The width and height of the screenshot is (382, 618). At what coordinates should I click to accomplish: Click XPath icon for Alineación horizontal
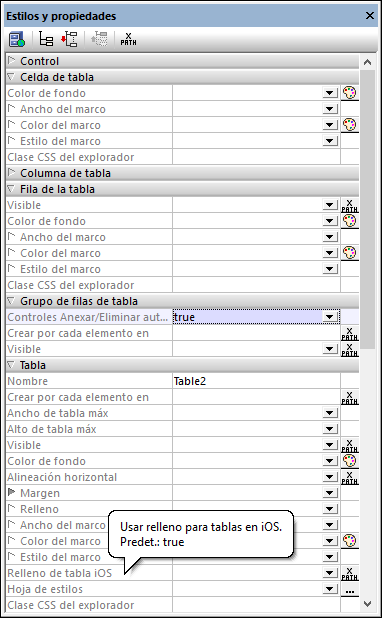[x=349, y=477]
